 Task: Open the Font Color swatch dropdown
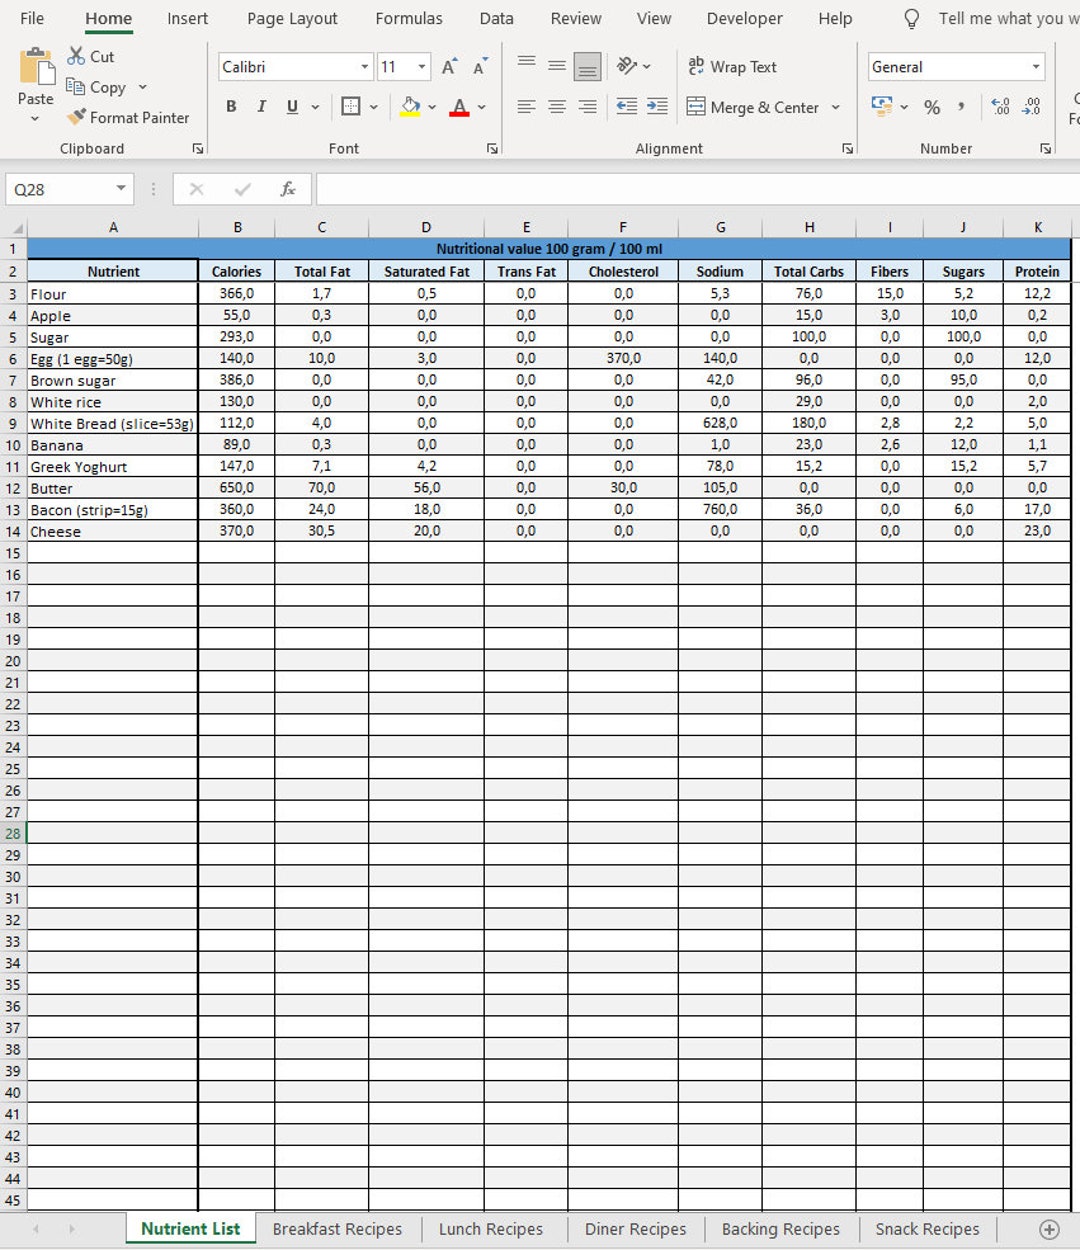pos(479,108)
